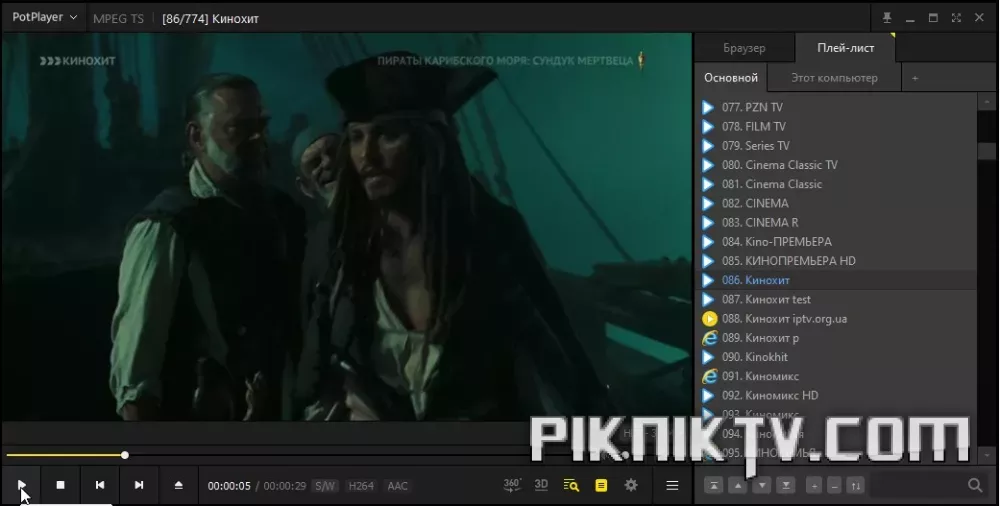Click the playlist search input field
The width and height of the screenshot is (1000, 506).
[916, 486]
